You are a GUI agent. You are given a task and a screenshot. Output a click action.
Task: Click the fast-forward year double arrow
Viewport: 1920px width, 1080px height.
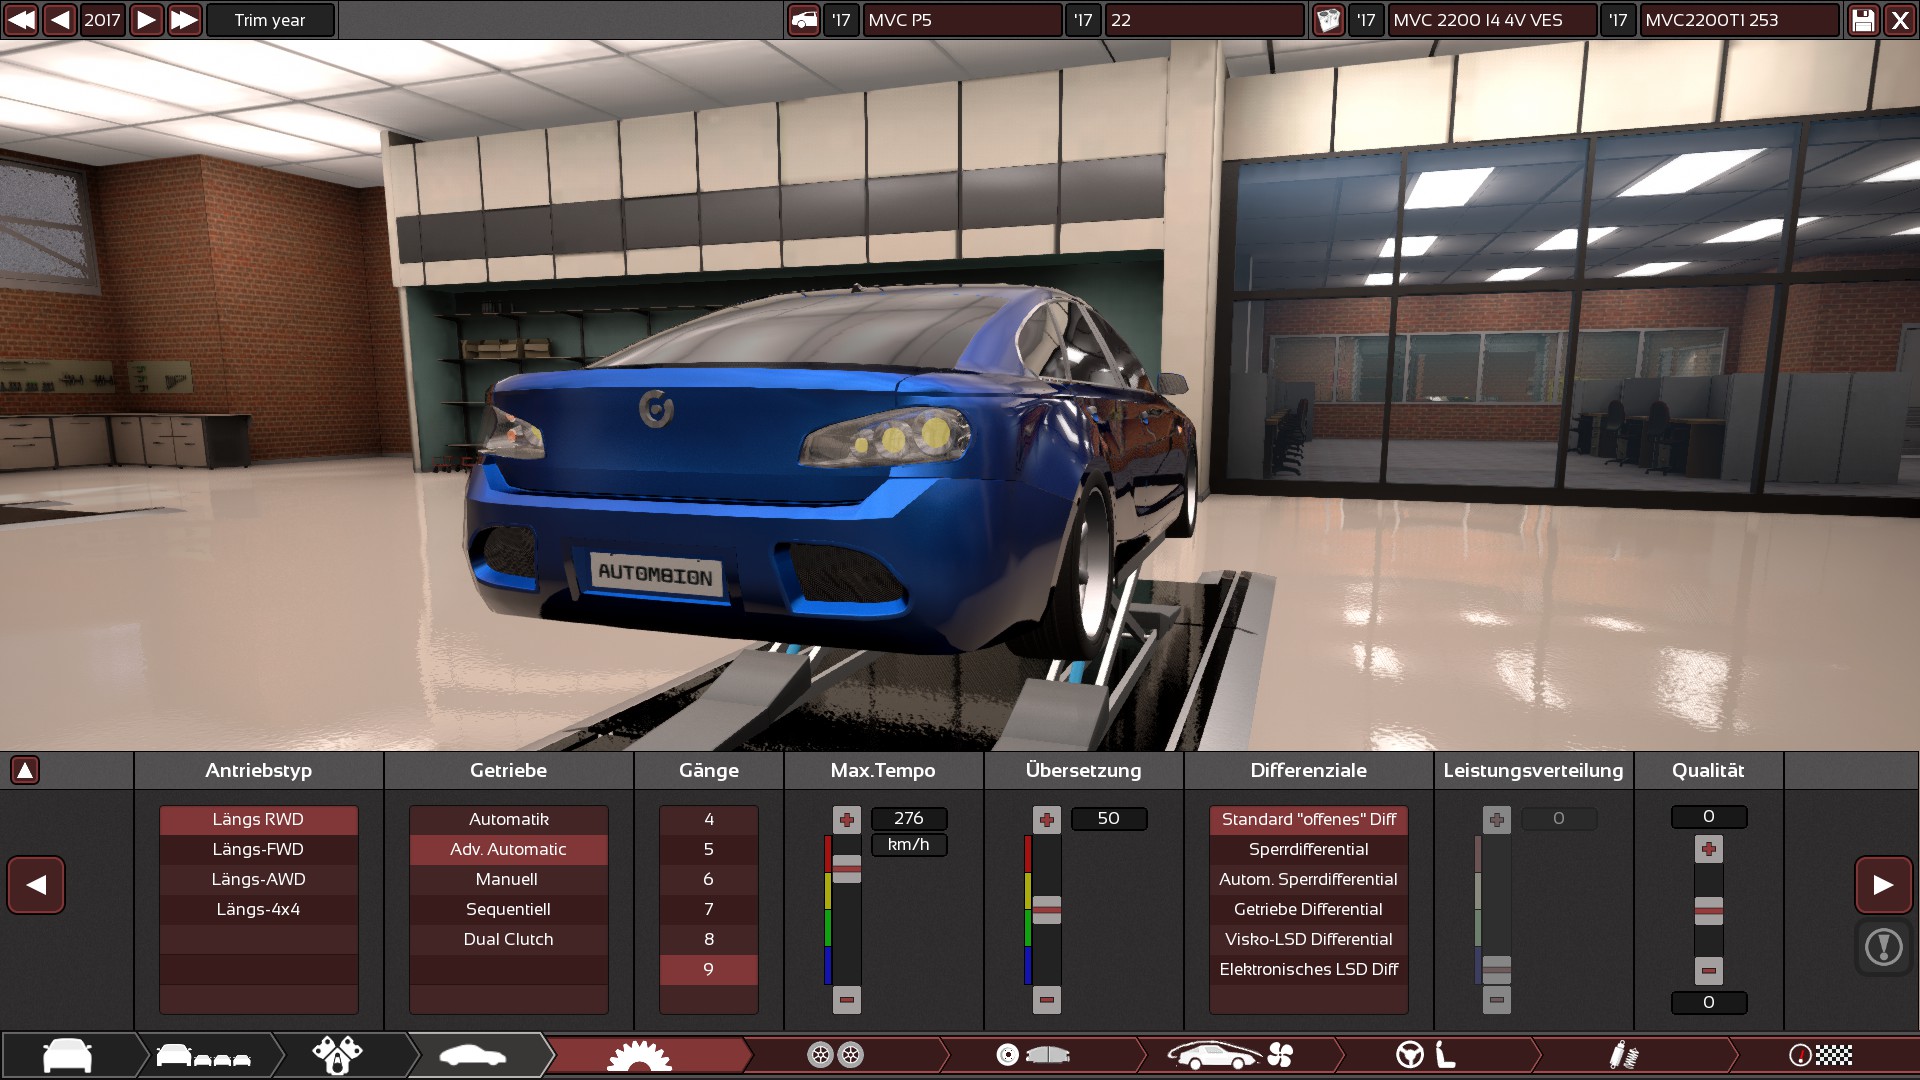[x=184, y=20]
